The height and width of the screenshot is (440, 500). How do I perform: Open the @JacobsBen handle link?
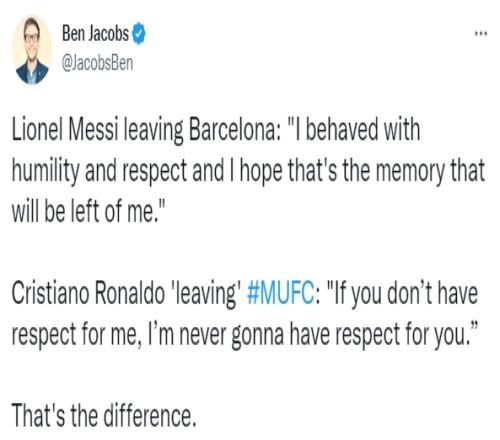(97, 63)
